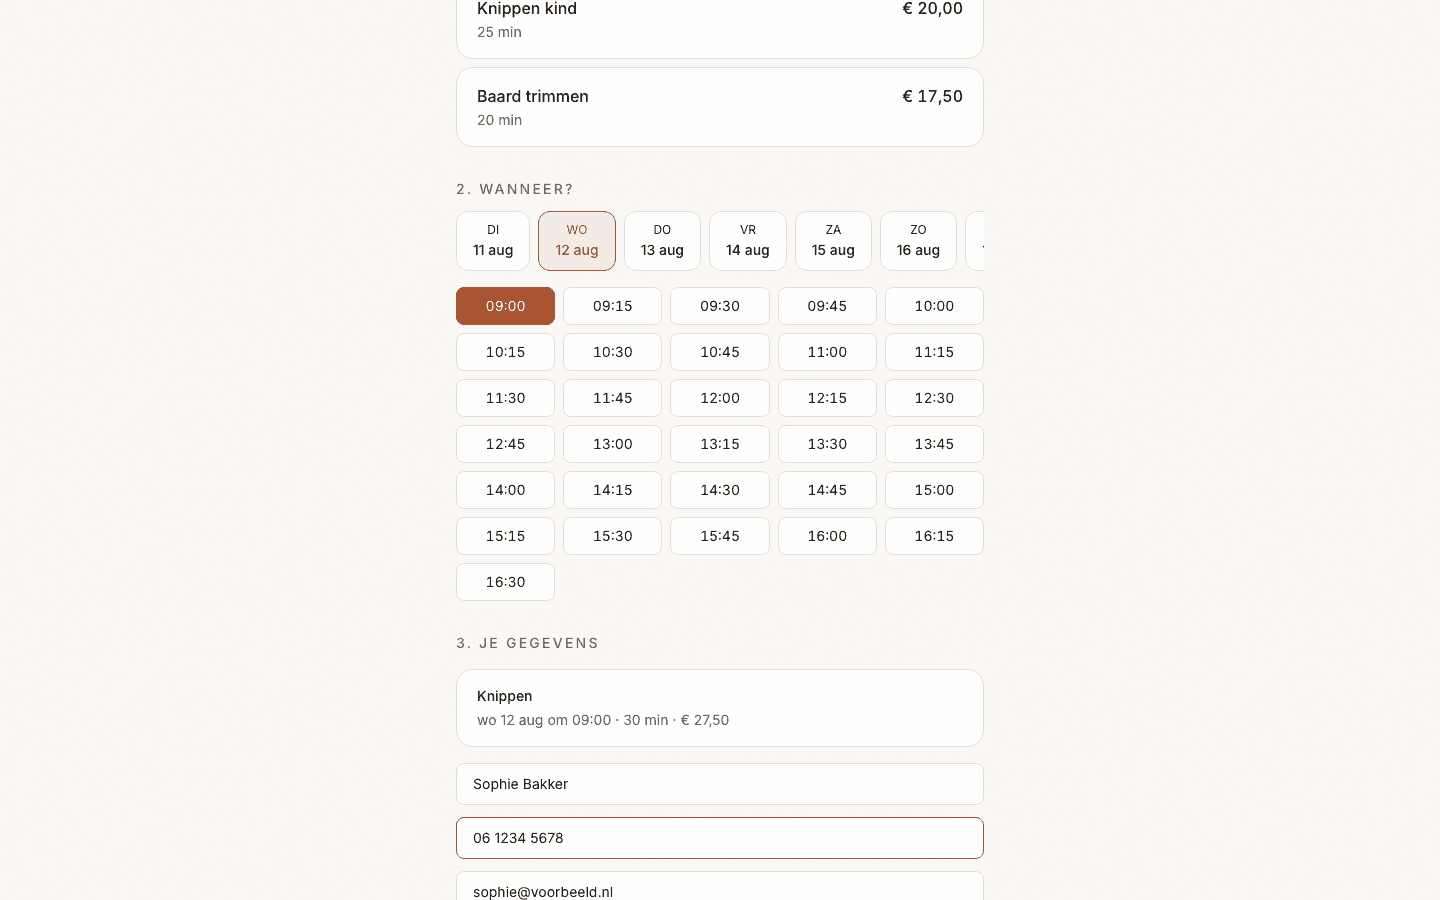Switch to Thursday 13 aug
This screenshot has height=900, width=1440.
(x=662, y=241)
